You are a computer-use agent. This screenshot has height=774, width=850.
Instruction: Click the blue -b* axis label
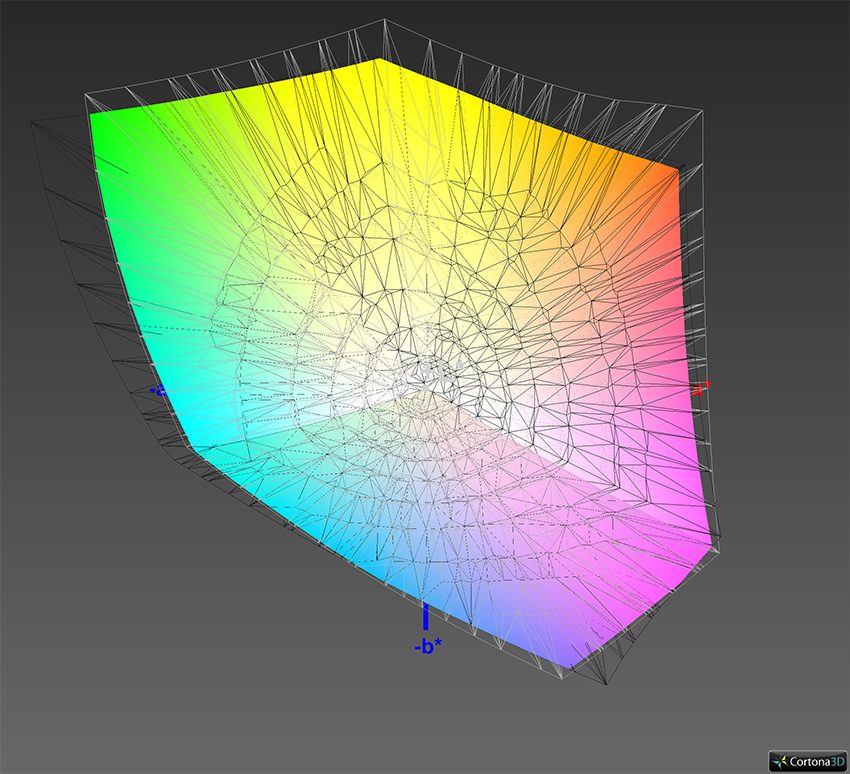(x=428, y=646)
